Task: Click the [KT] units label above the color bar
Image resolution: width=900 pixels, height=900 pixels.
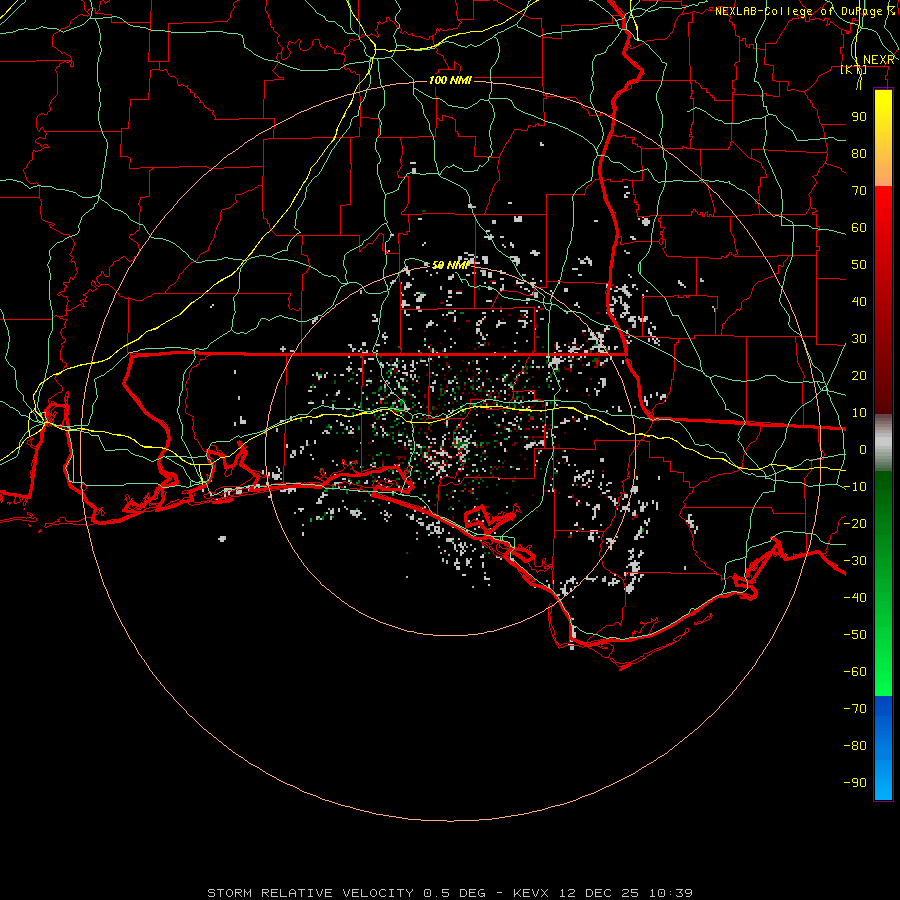Action: [854, 70]
